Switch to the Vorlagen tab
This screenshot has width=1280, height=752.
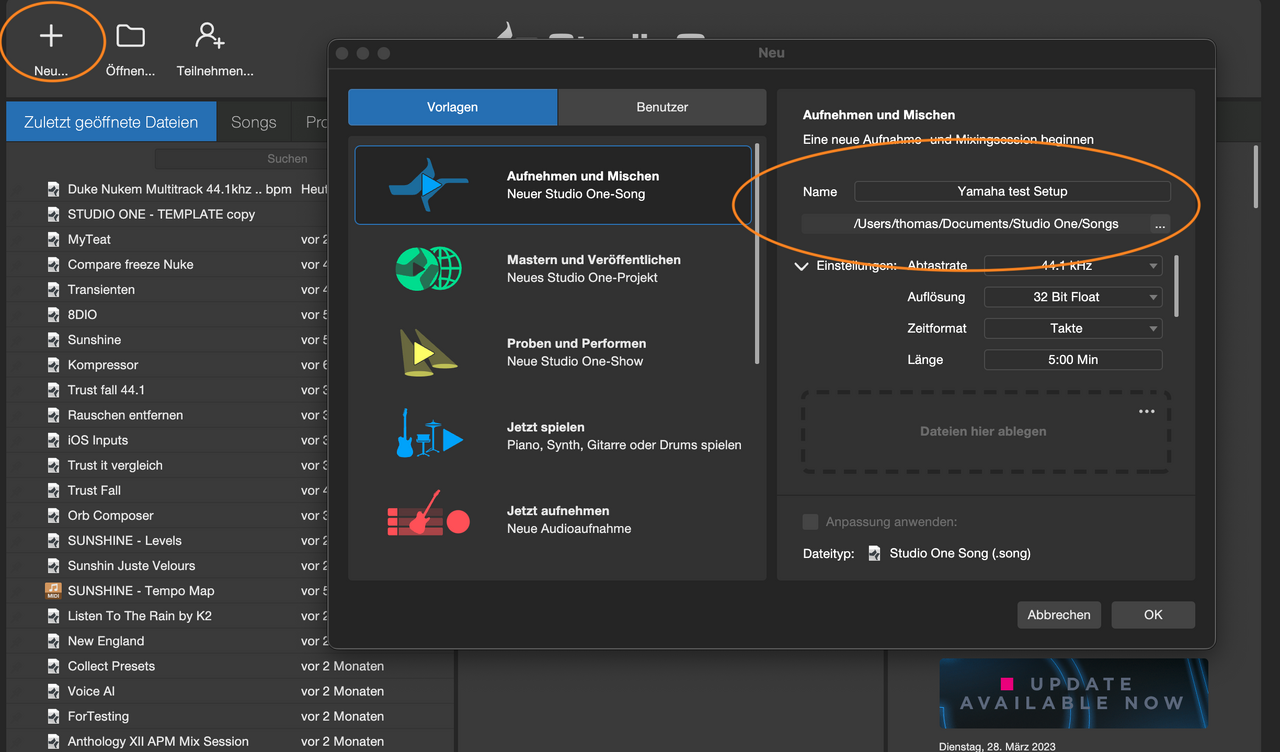452,107
